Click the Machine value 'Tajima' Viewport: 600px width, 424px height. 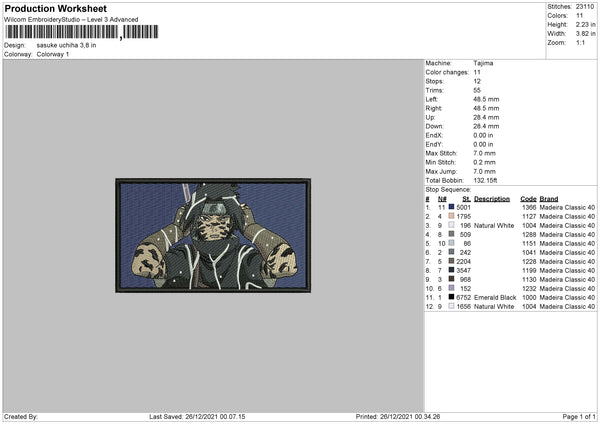483,63
